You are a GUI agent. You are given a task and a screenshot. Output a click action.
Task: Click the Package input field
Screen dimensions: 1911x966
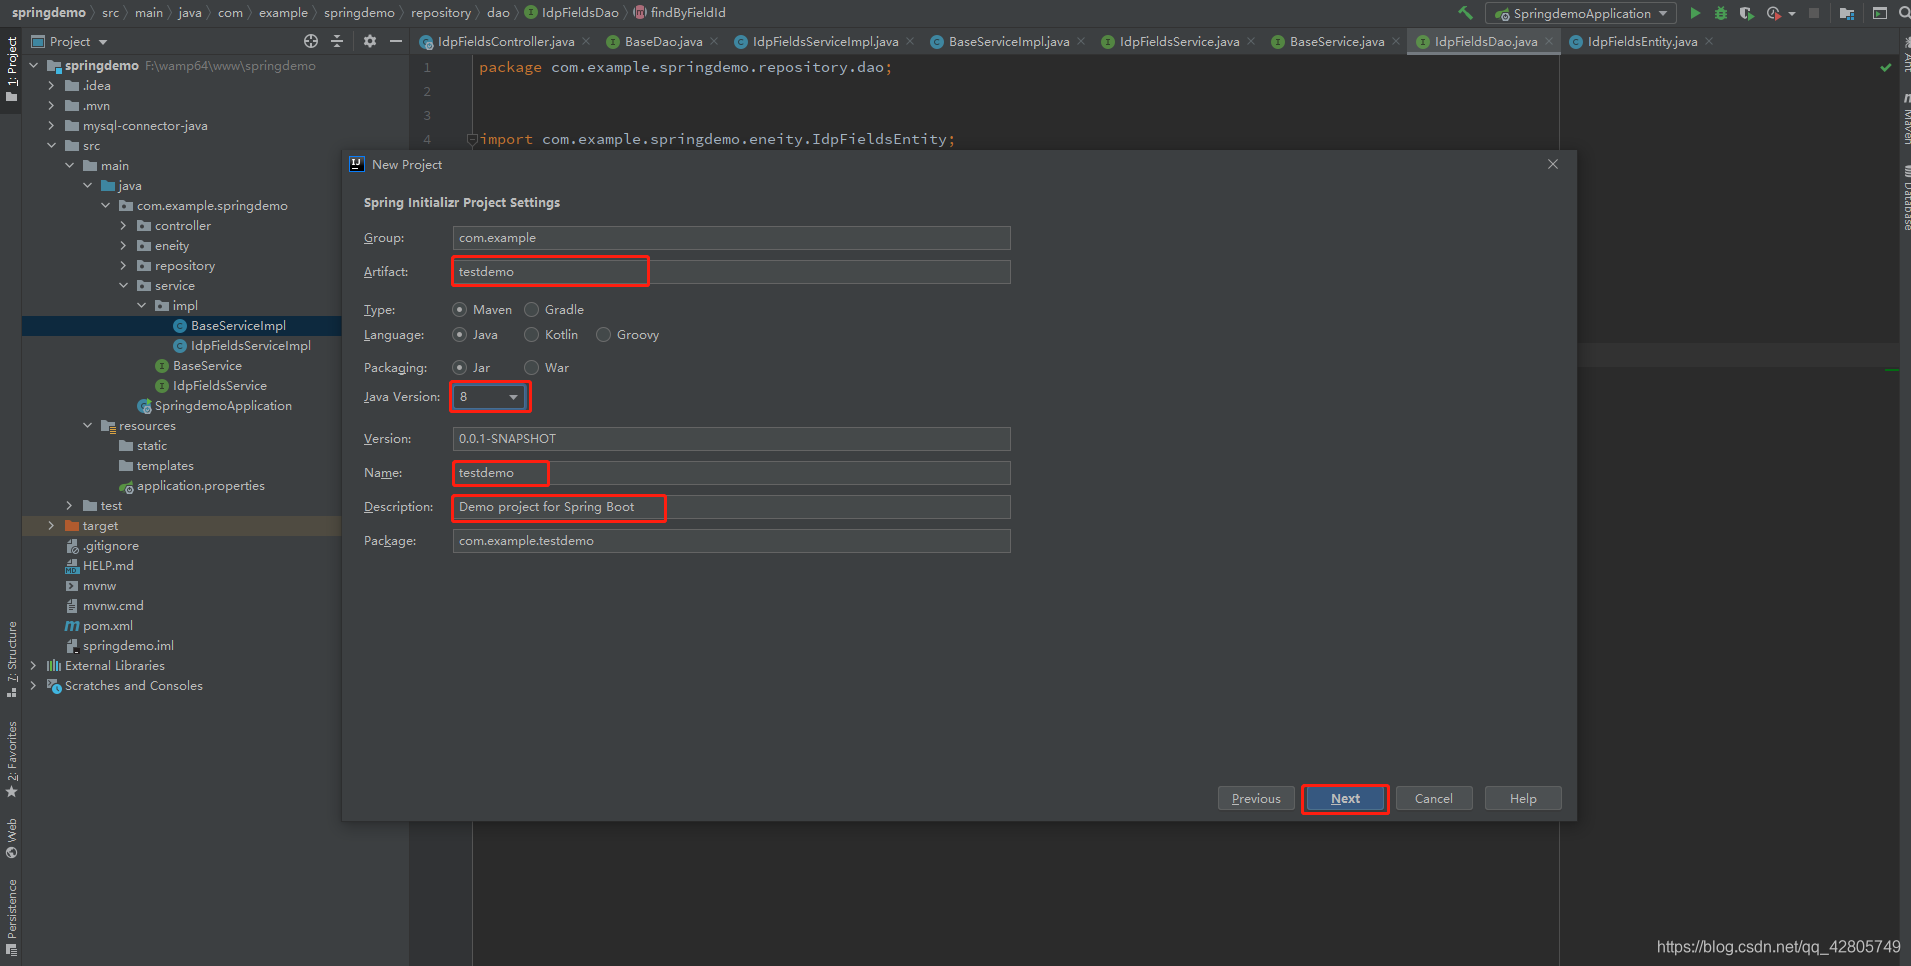731,541
